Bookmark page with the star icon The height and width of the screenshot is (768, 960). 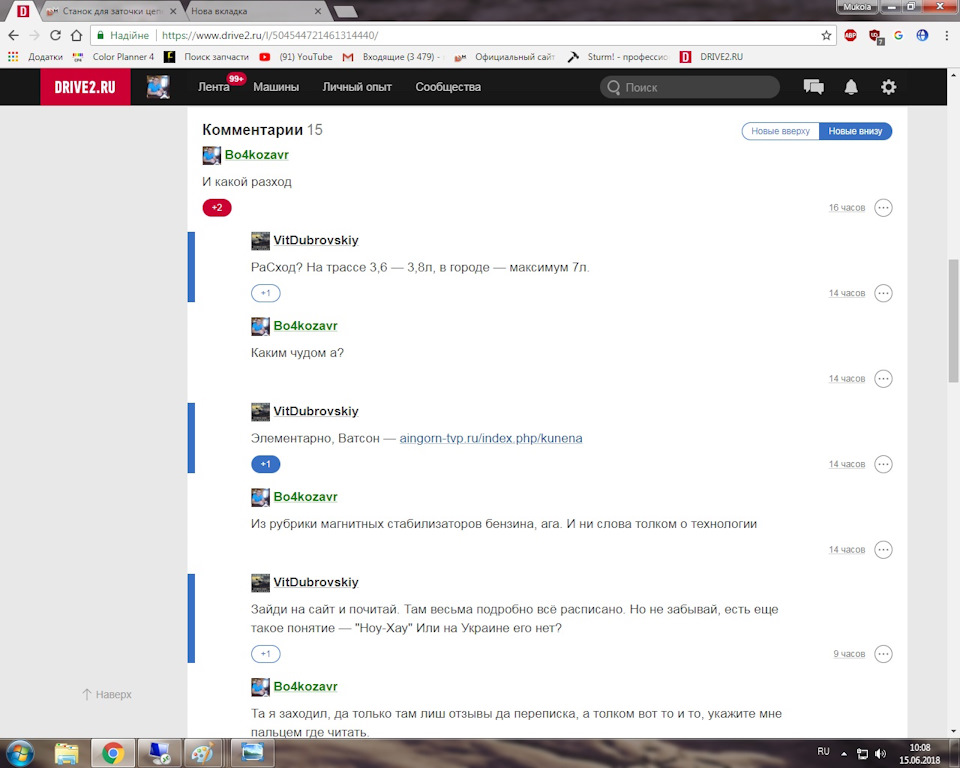[826, 36]
